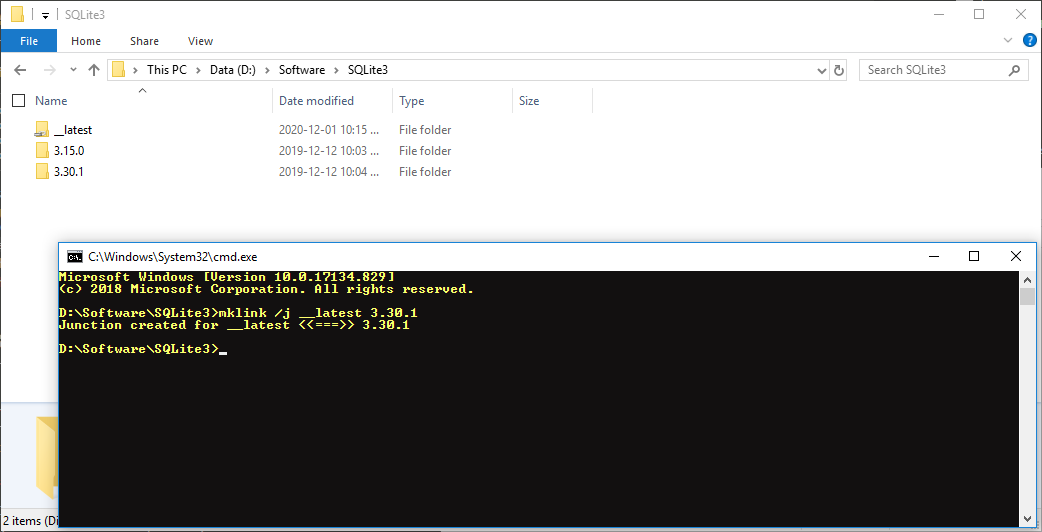Click the cmd.exe vertical scrollbar thumb
Screen dimensions: 1042x532
click(1027, 296)
